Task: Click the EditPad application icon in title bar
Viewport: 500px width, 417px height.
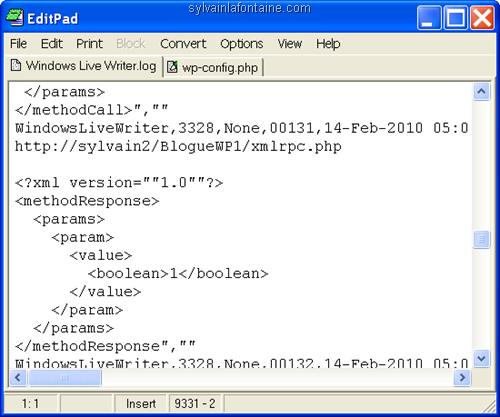Action: click(x=15, y=18)
